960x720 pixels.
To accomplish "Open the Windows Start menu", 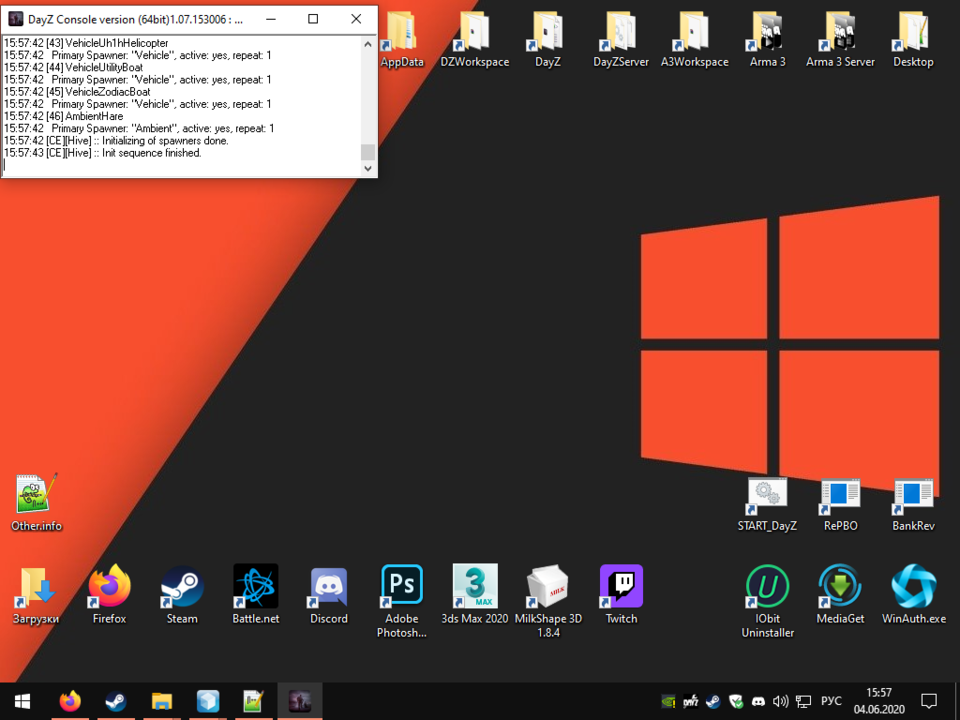I will [23, 701].
